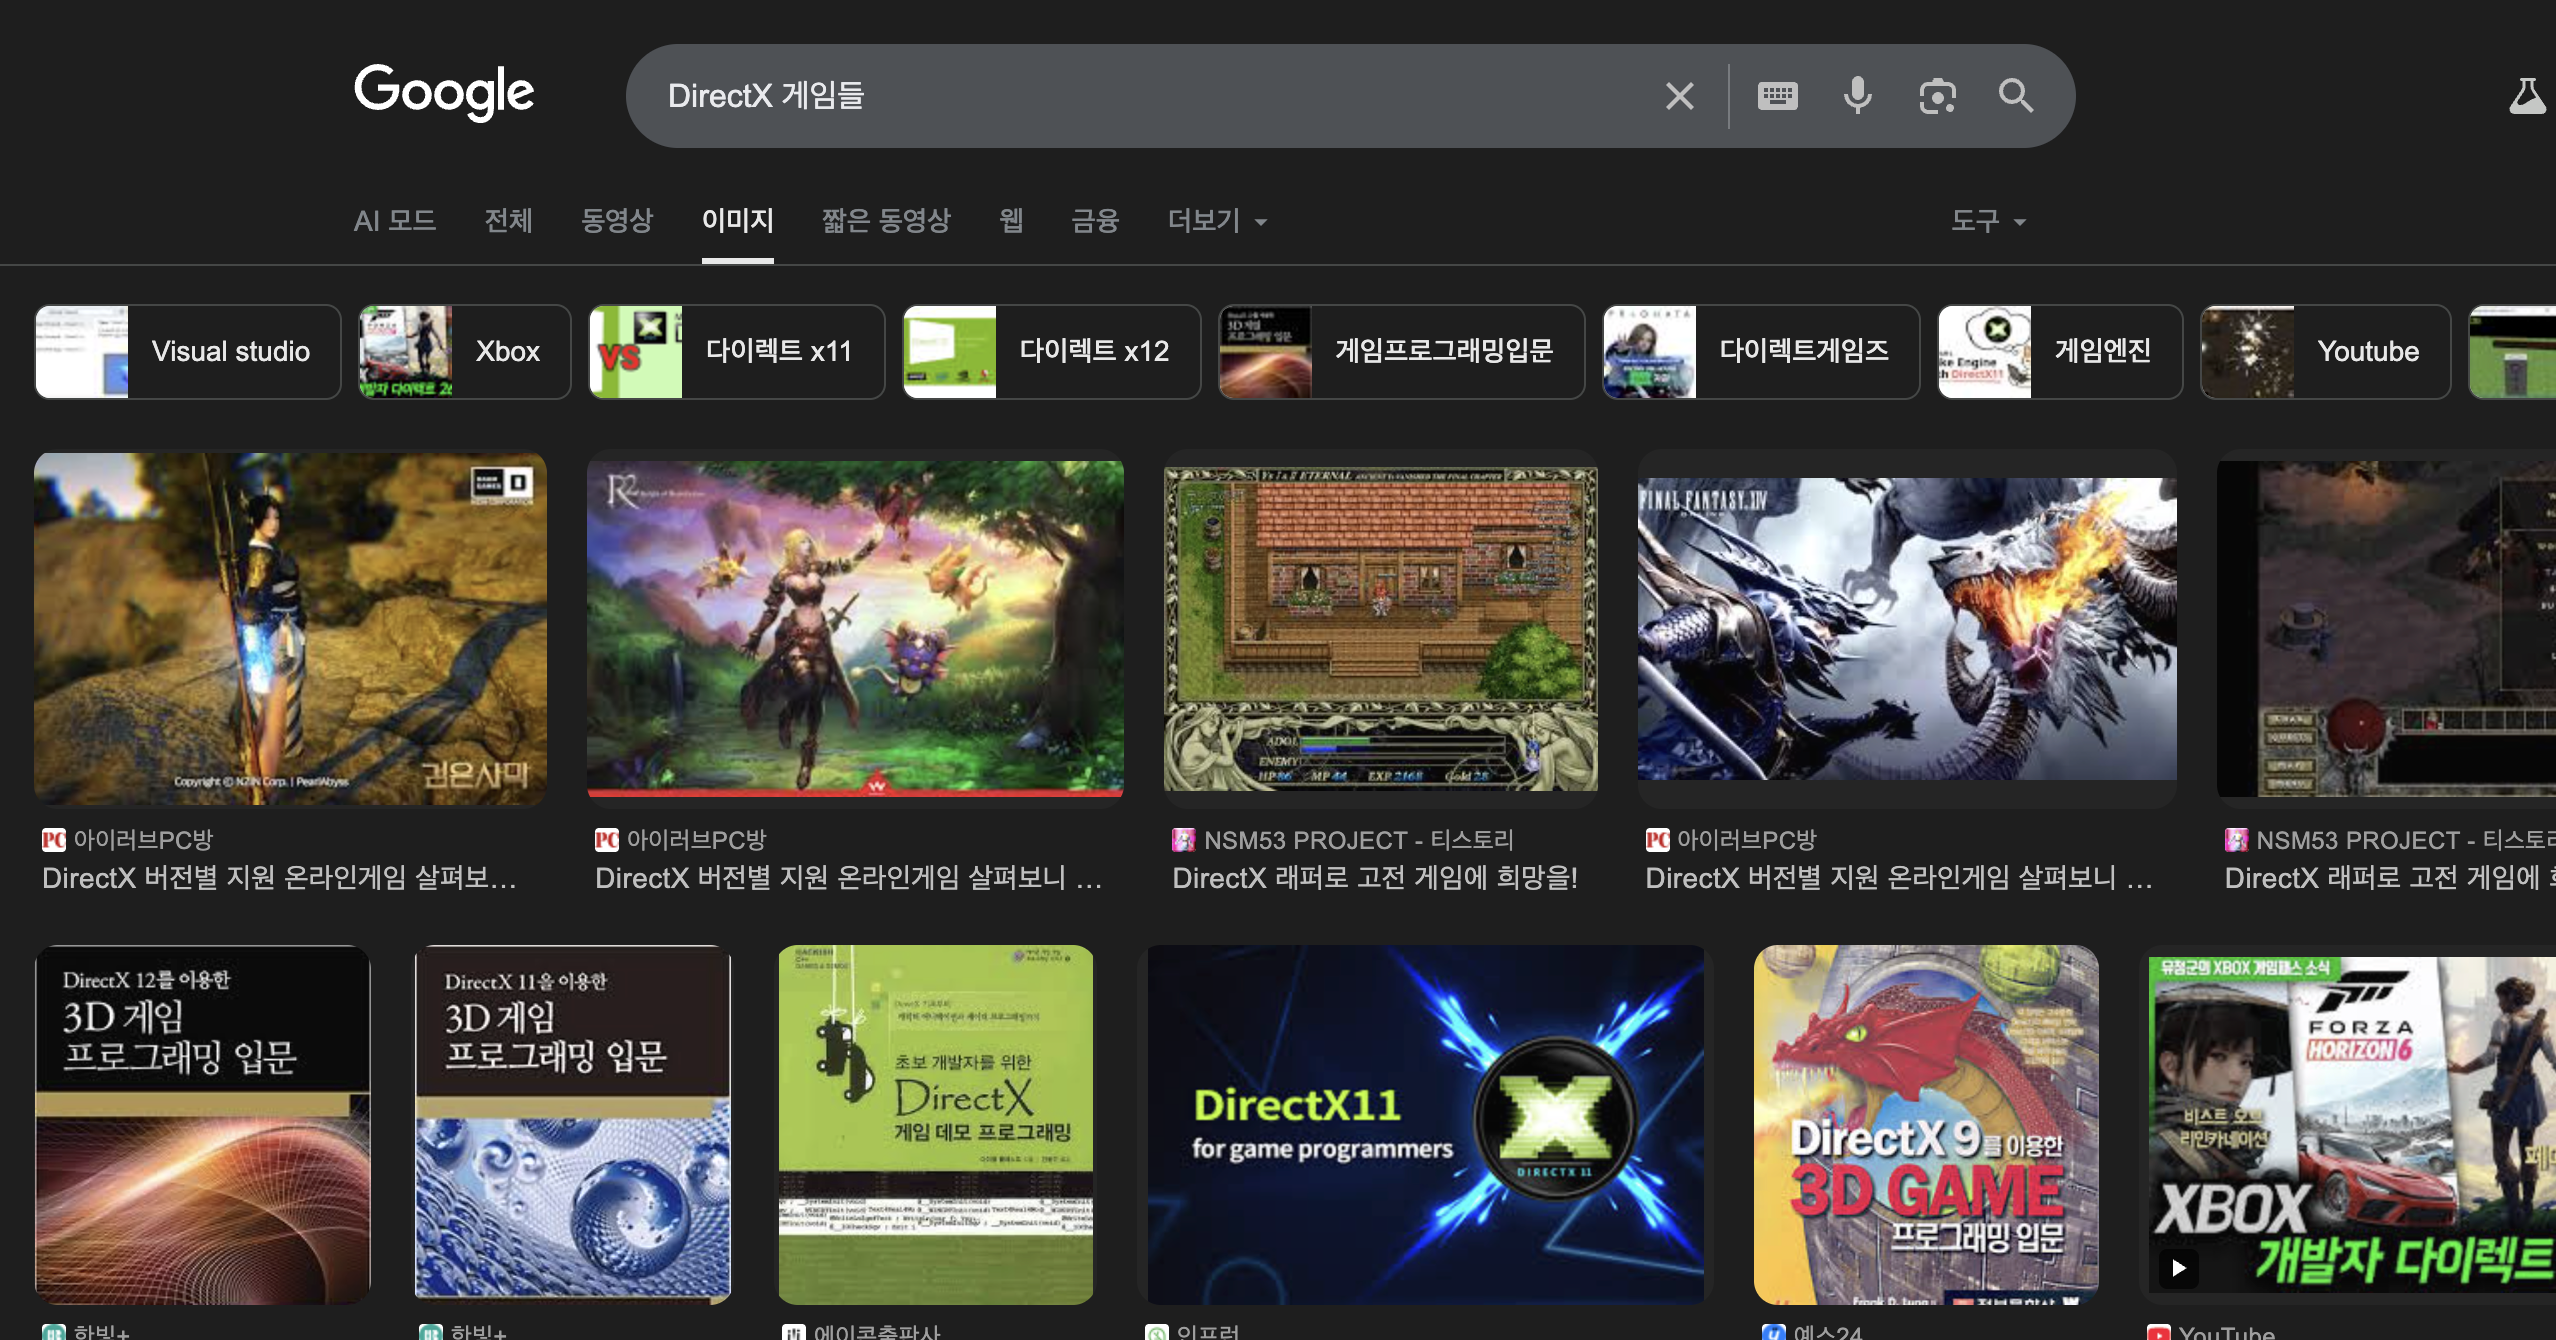Viewport: 2556px width, 1340px height.
Task: Open DirectX 12 3D 게임 프로그래밍 입문 book cover
Action: point(203,1124)
